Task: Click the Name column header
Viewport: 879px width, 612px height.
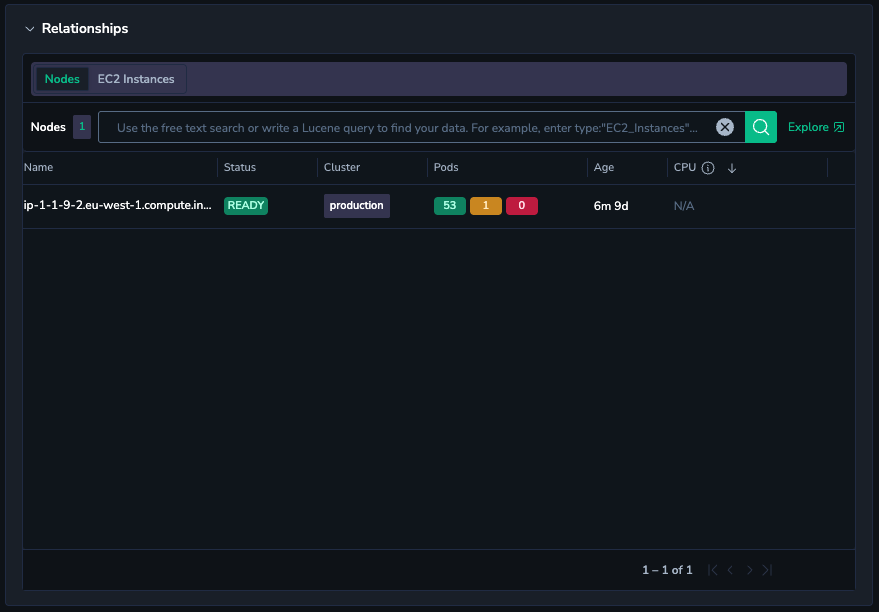Action: (39, 168)
